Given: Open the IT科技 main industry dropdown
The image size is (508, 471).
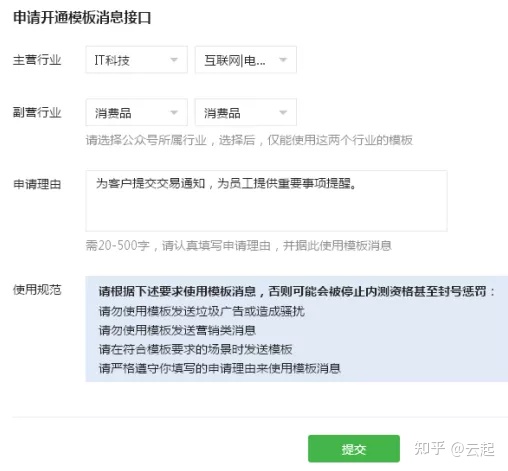Looking at the screenshot, I should coord(136,60).
